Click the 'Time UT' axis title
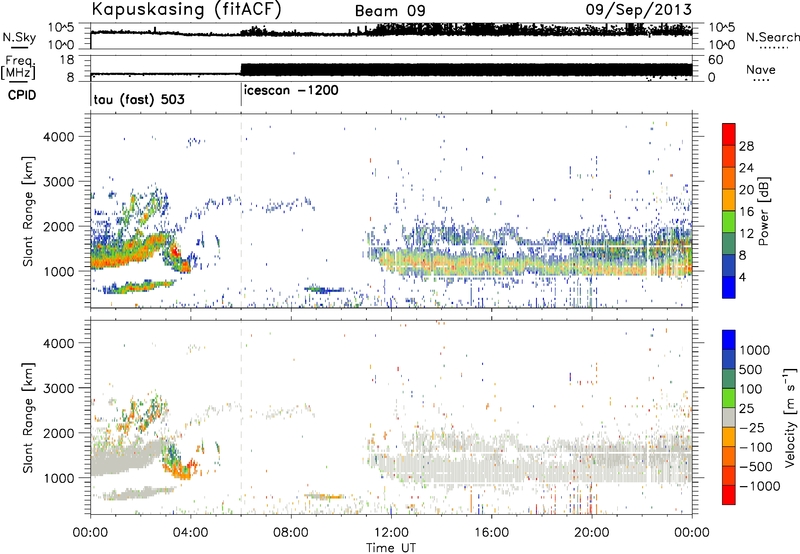The width and height of the screenshot is (800, 554). (x=391, y=548)
